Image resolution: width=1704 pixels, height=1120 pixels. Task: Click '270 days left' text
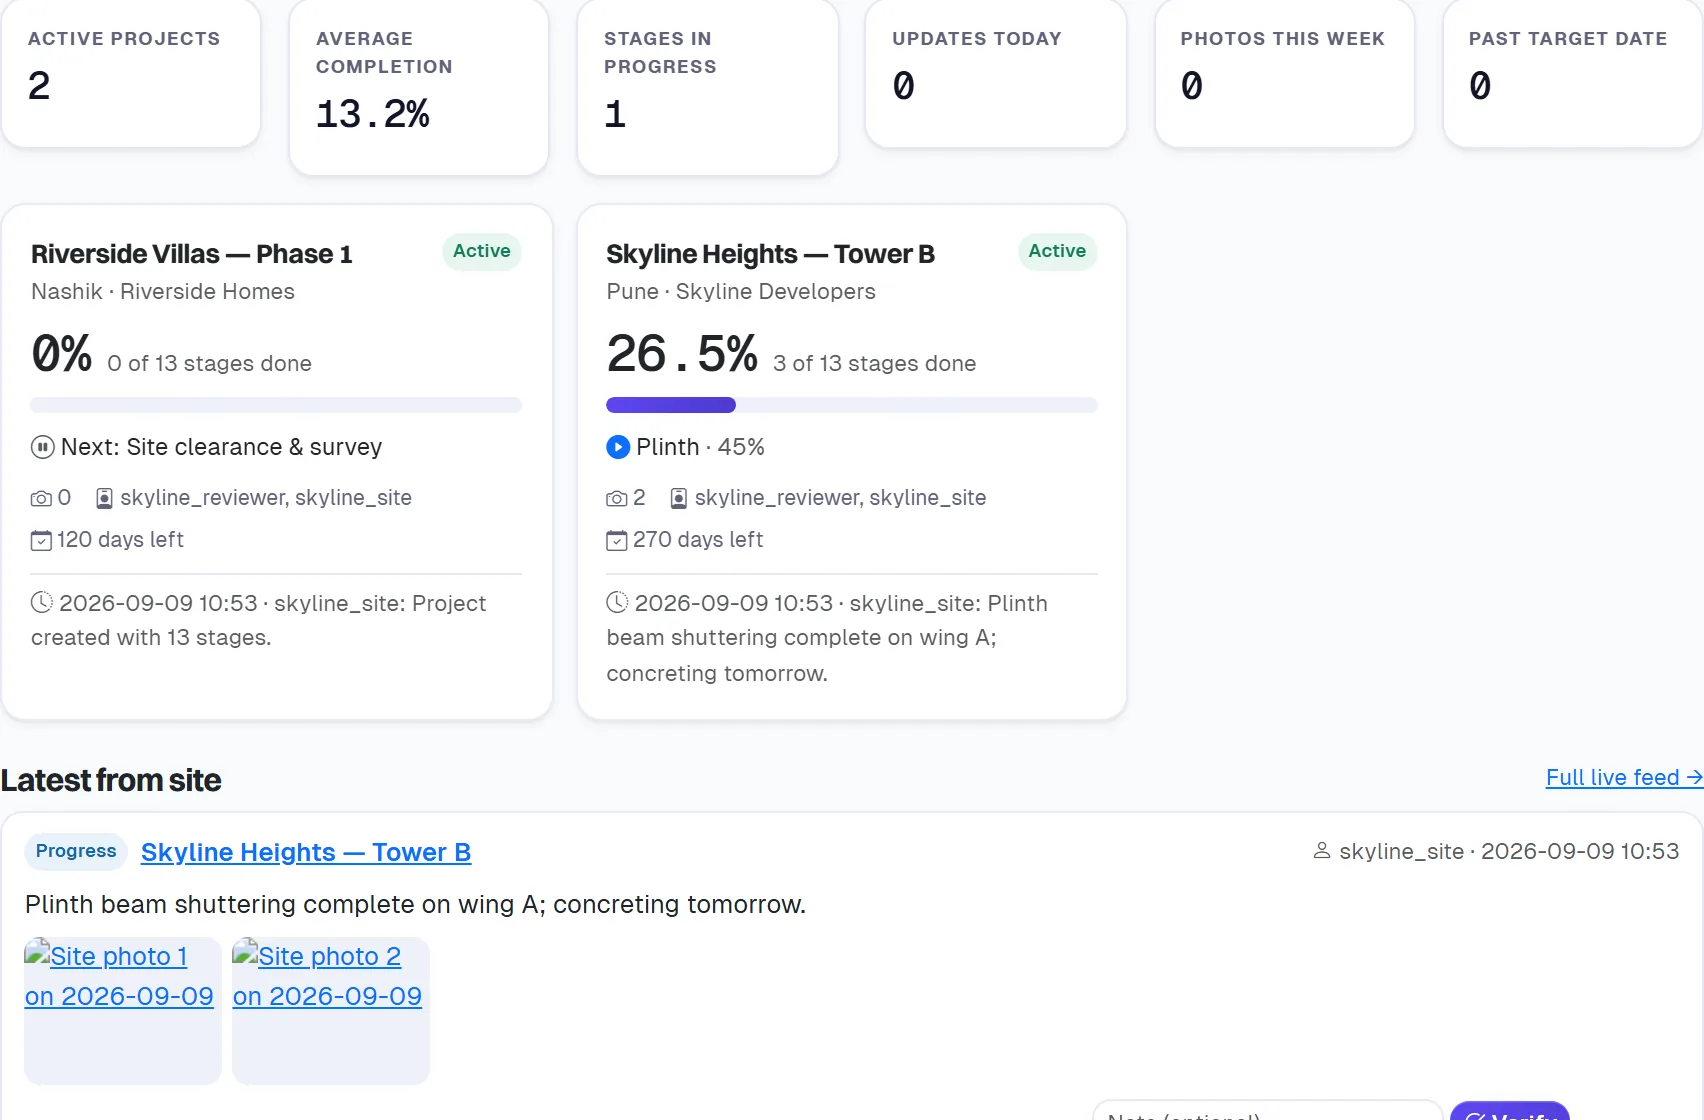[698, 540]
